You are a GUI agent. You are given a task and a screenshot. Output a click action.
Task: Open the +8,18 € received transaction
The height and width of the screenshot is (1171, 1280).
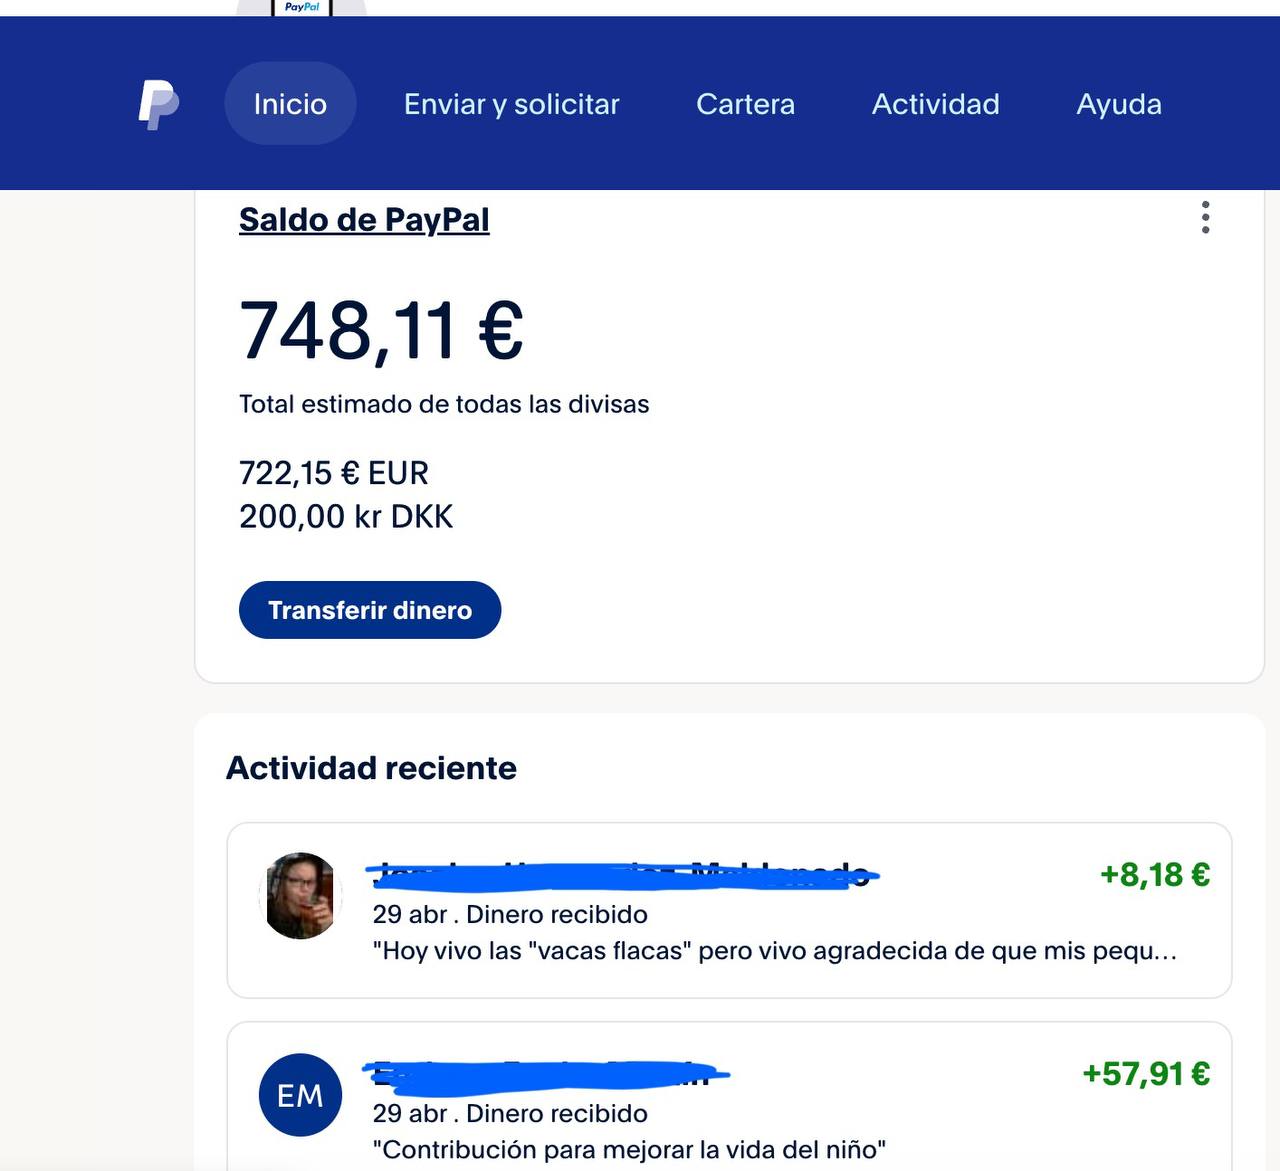[x=729, y=910]
